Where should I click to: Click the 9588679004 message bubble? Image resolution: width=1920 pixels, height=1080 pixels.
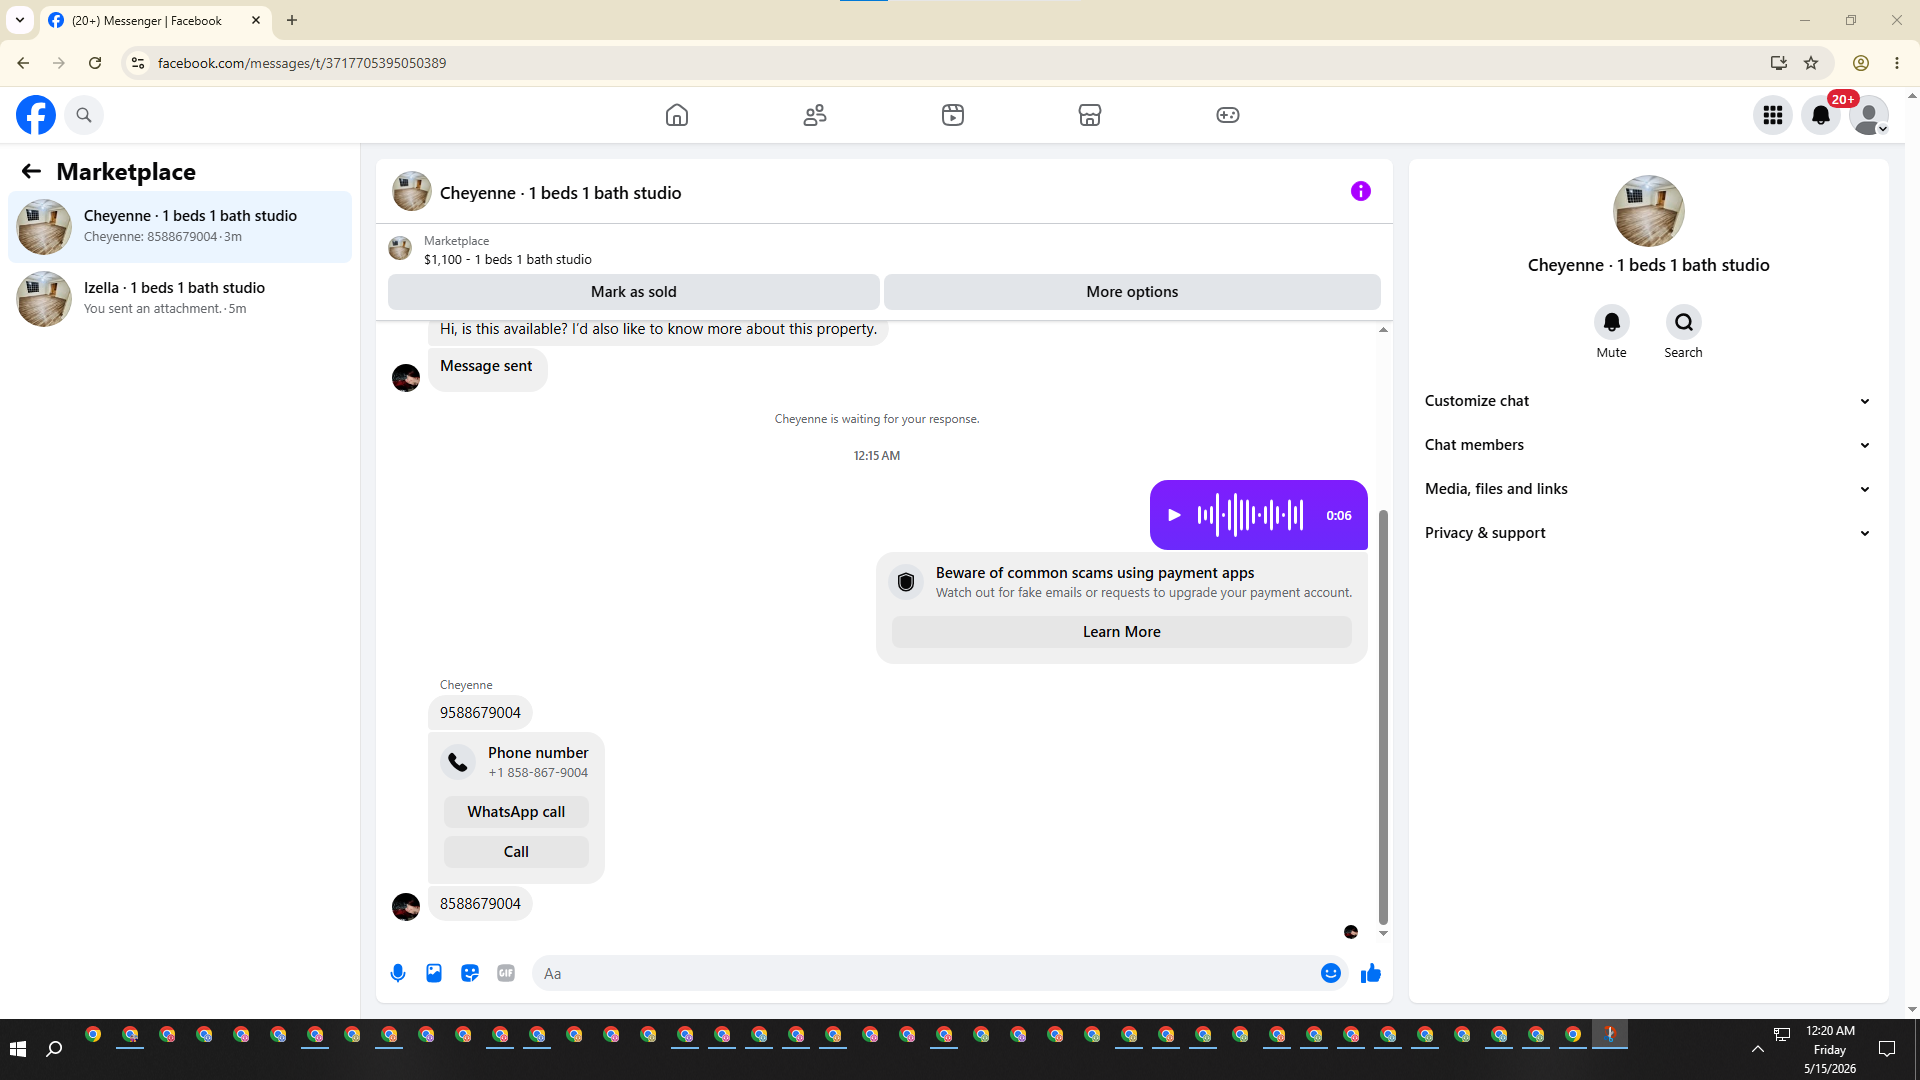(x=480, y=713)
